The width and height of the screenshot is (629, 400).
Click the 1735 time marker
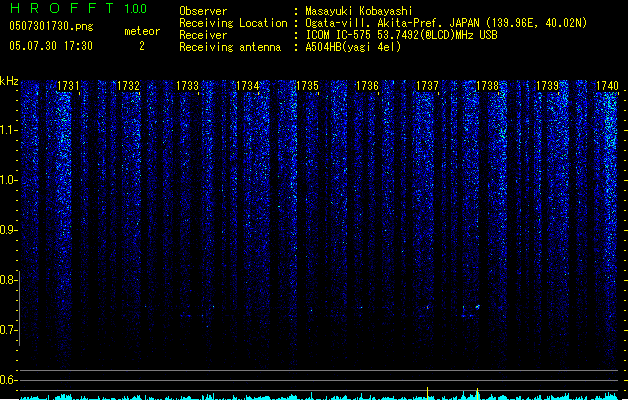pyautogui.click(x=307, y=86)
